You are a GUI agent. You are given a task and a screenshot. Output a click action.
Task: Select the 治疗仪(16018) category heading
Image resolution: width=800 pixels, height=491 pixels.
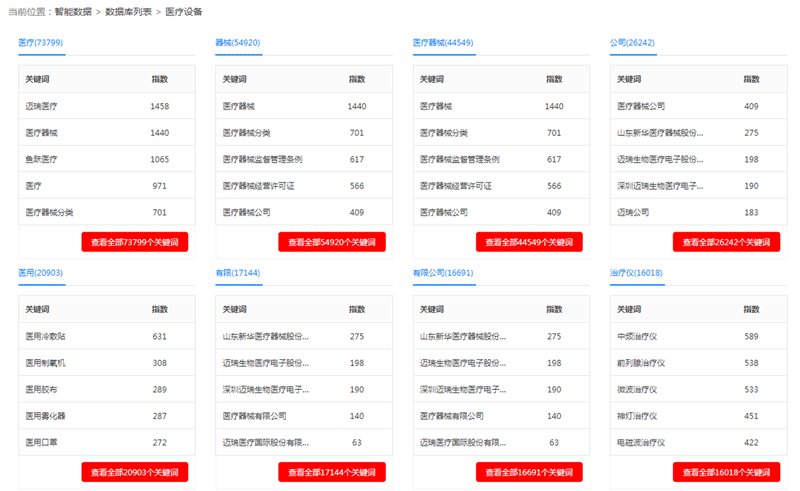[x=636, y=273]
